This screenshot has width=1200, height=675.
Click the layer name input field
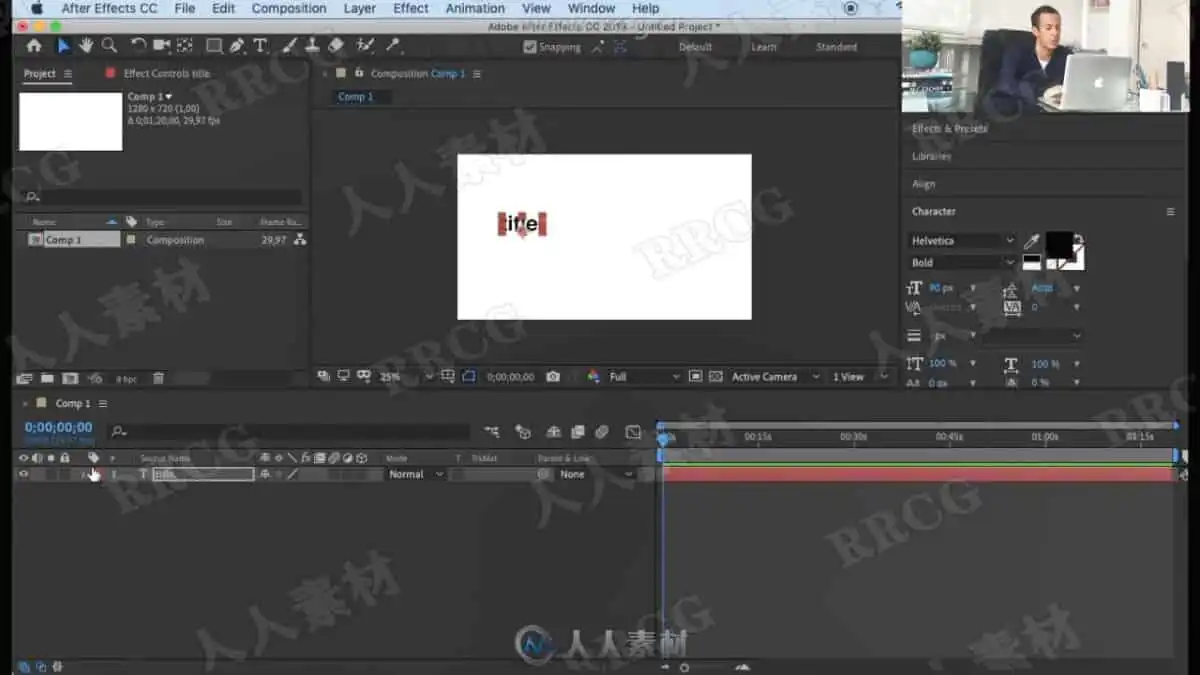coord(203,474)
